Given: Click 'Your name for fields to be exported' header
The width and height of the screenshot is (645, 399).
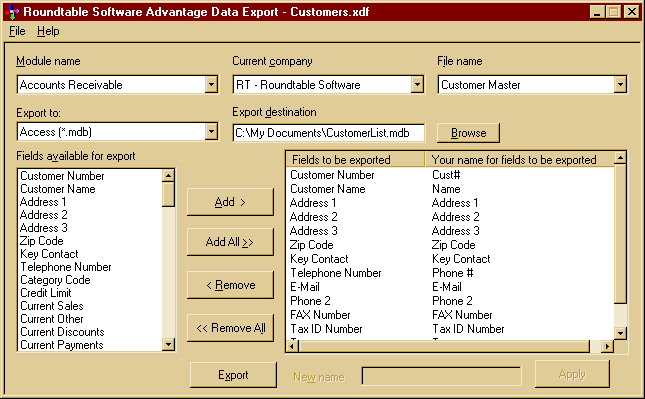Looking at the screenshot, I should [519, 159].
